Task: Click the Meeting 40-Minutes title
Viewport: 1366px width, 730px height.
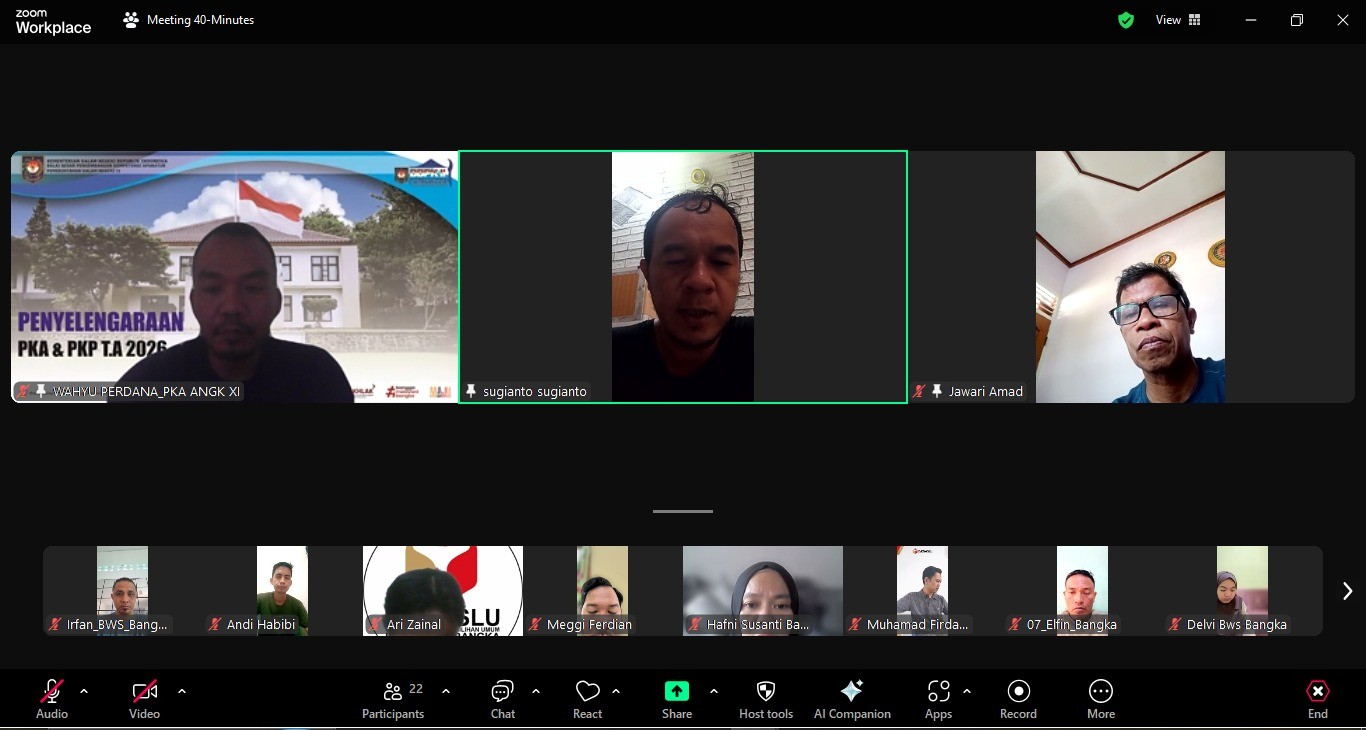Action: pos(200,20)
